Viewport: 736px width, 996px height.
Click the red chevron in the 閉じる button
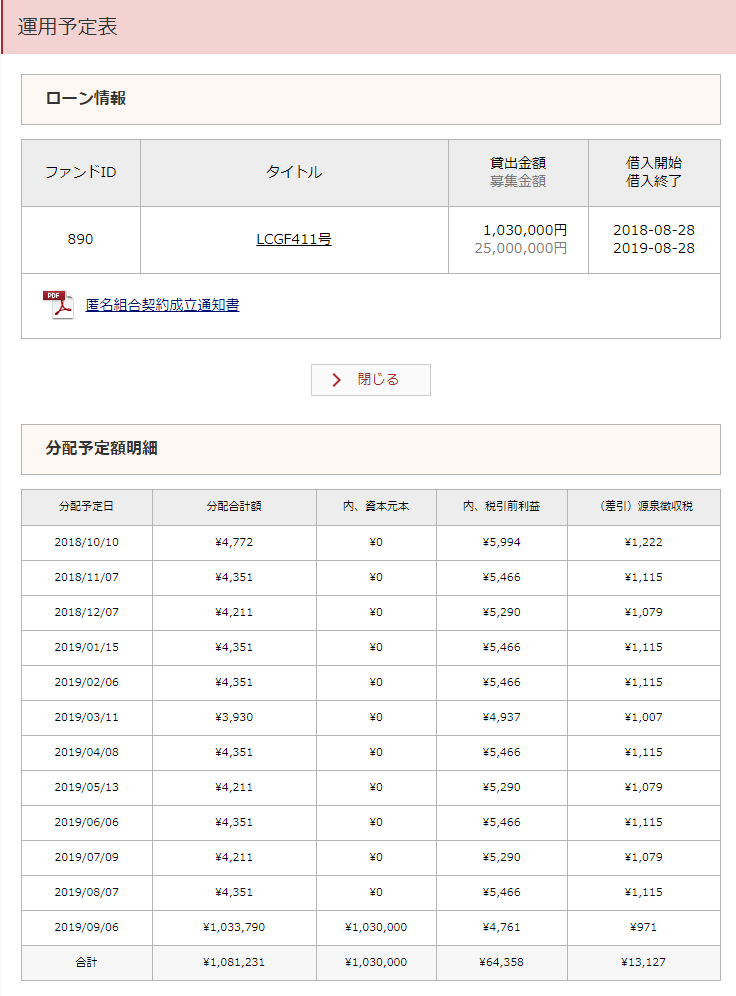(337, 380)
